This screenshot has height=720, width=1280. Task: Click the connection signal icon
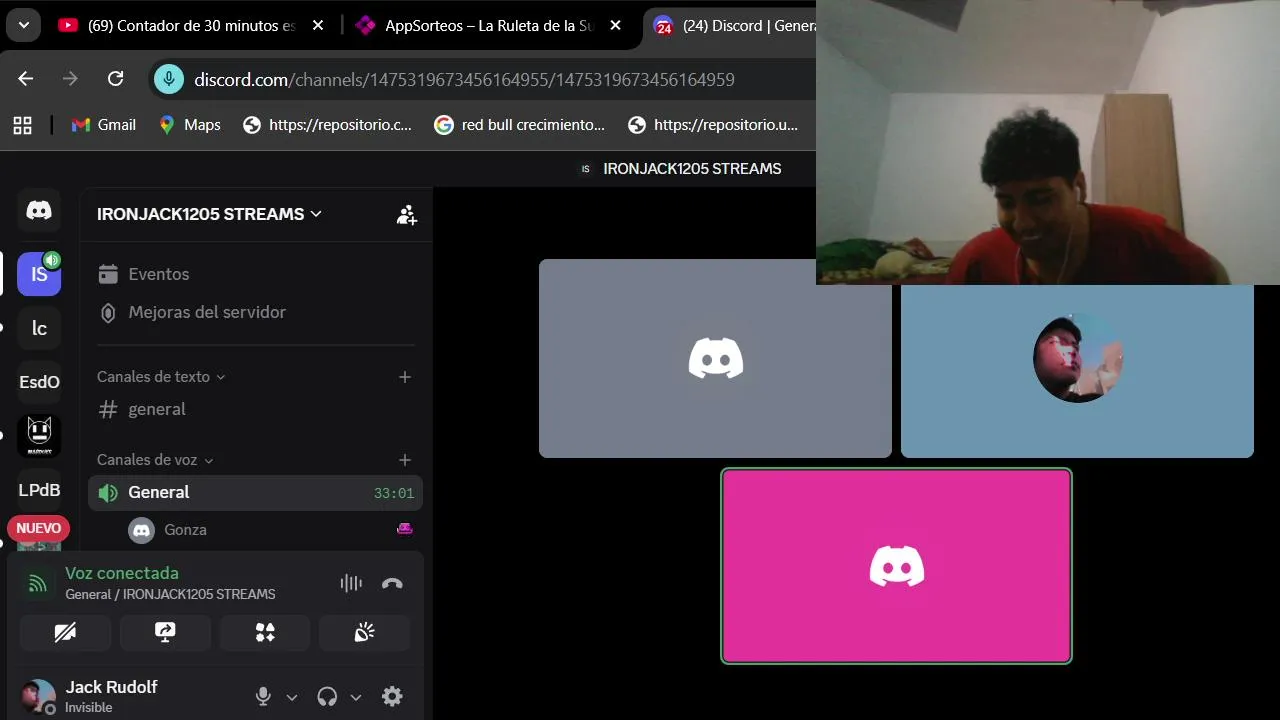point(37,584)
